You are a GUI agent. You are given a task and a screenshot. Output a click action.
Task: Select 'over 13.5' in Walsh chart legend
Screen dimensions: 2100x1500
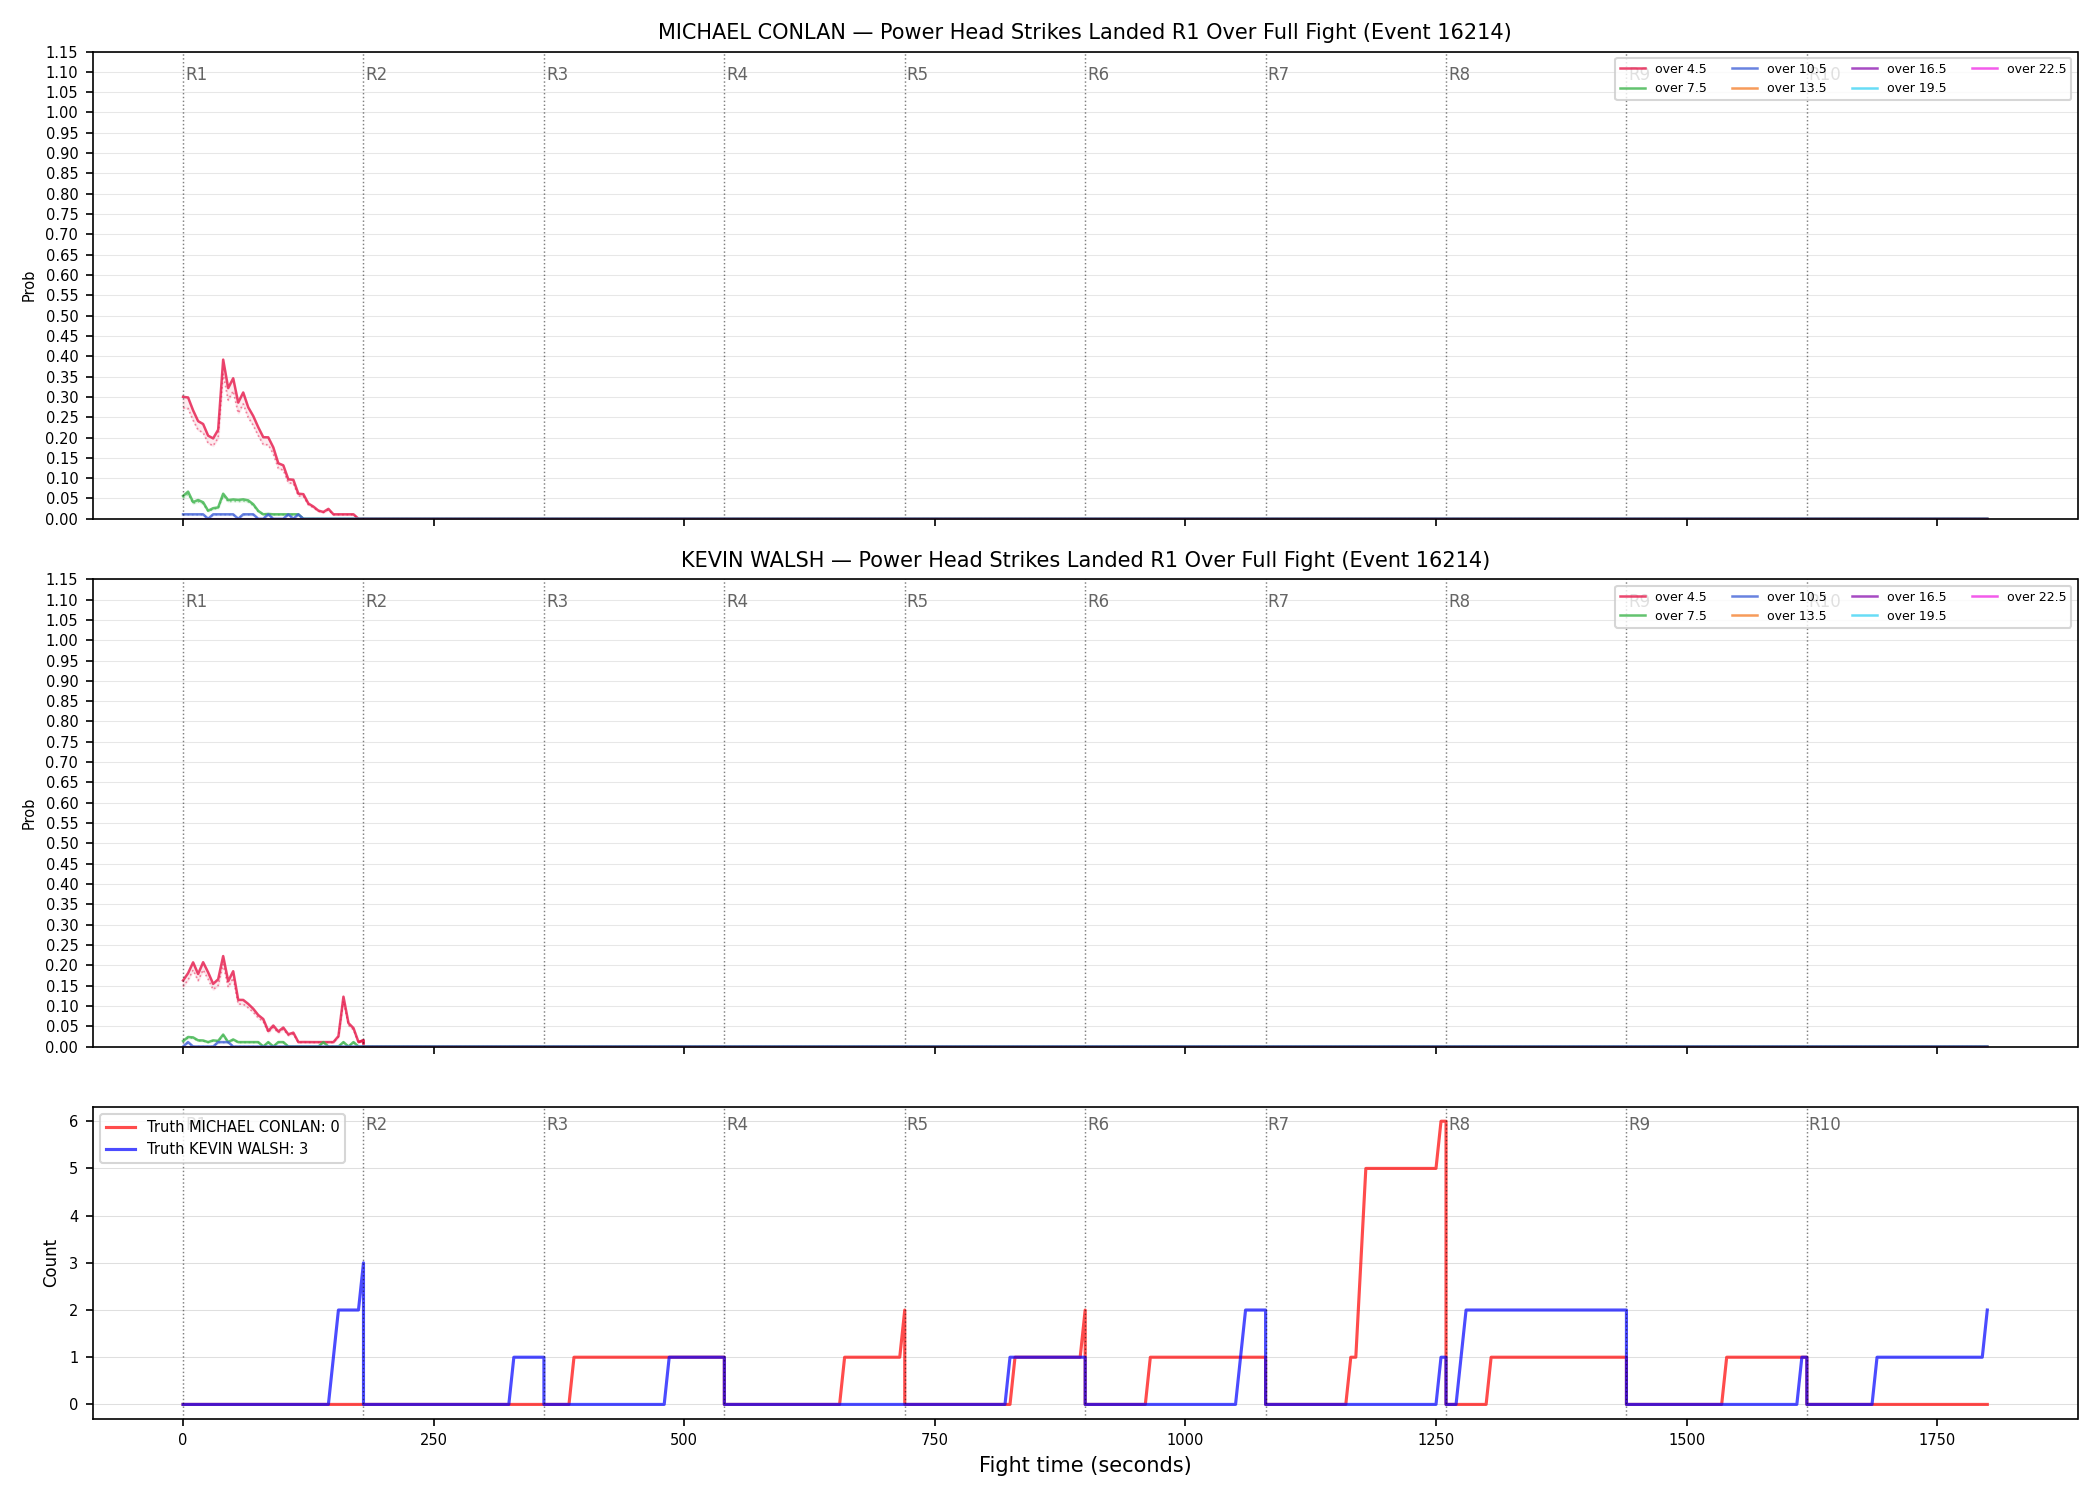1779,616
